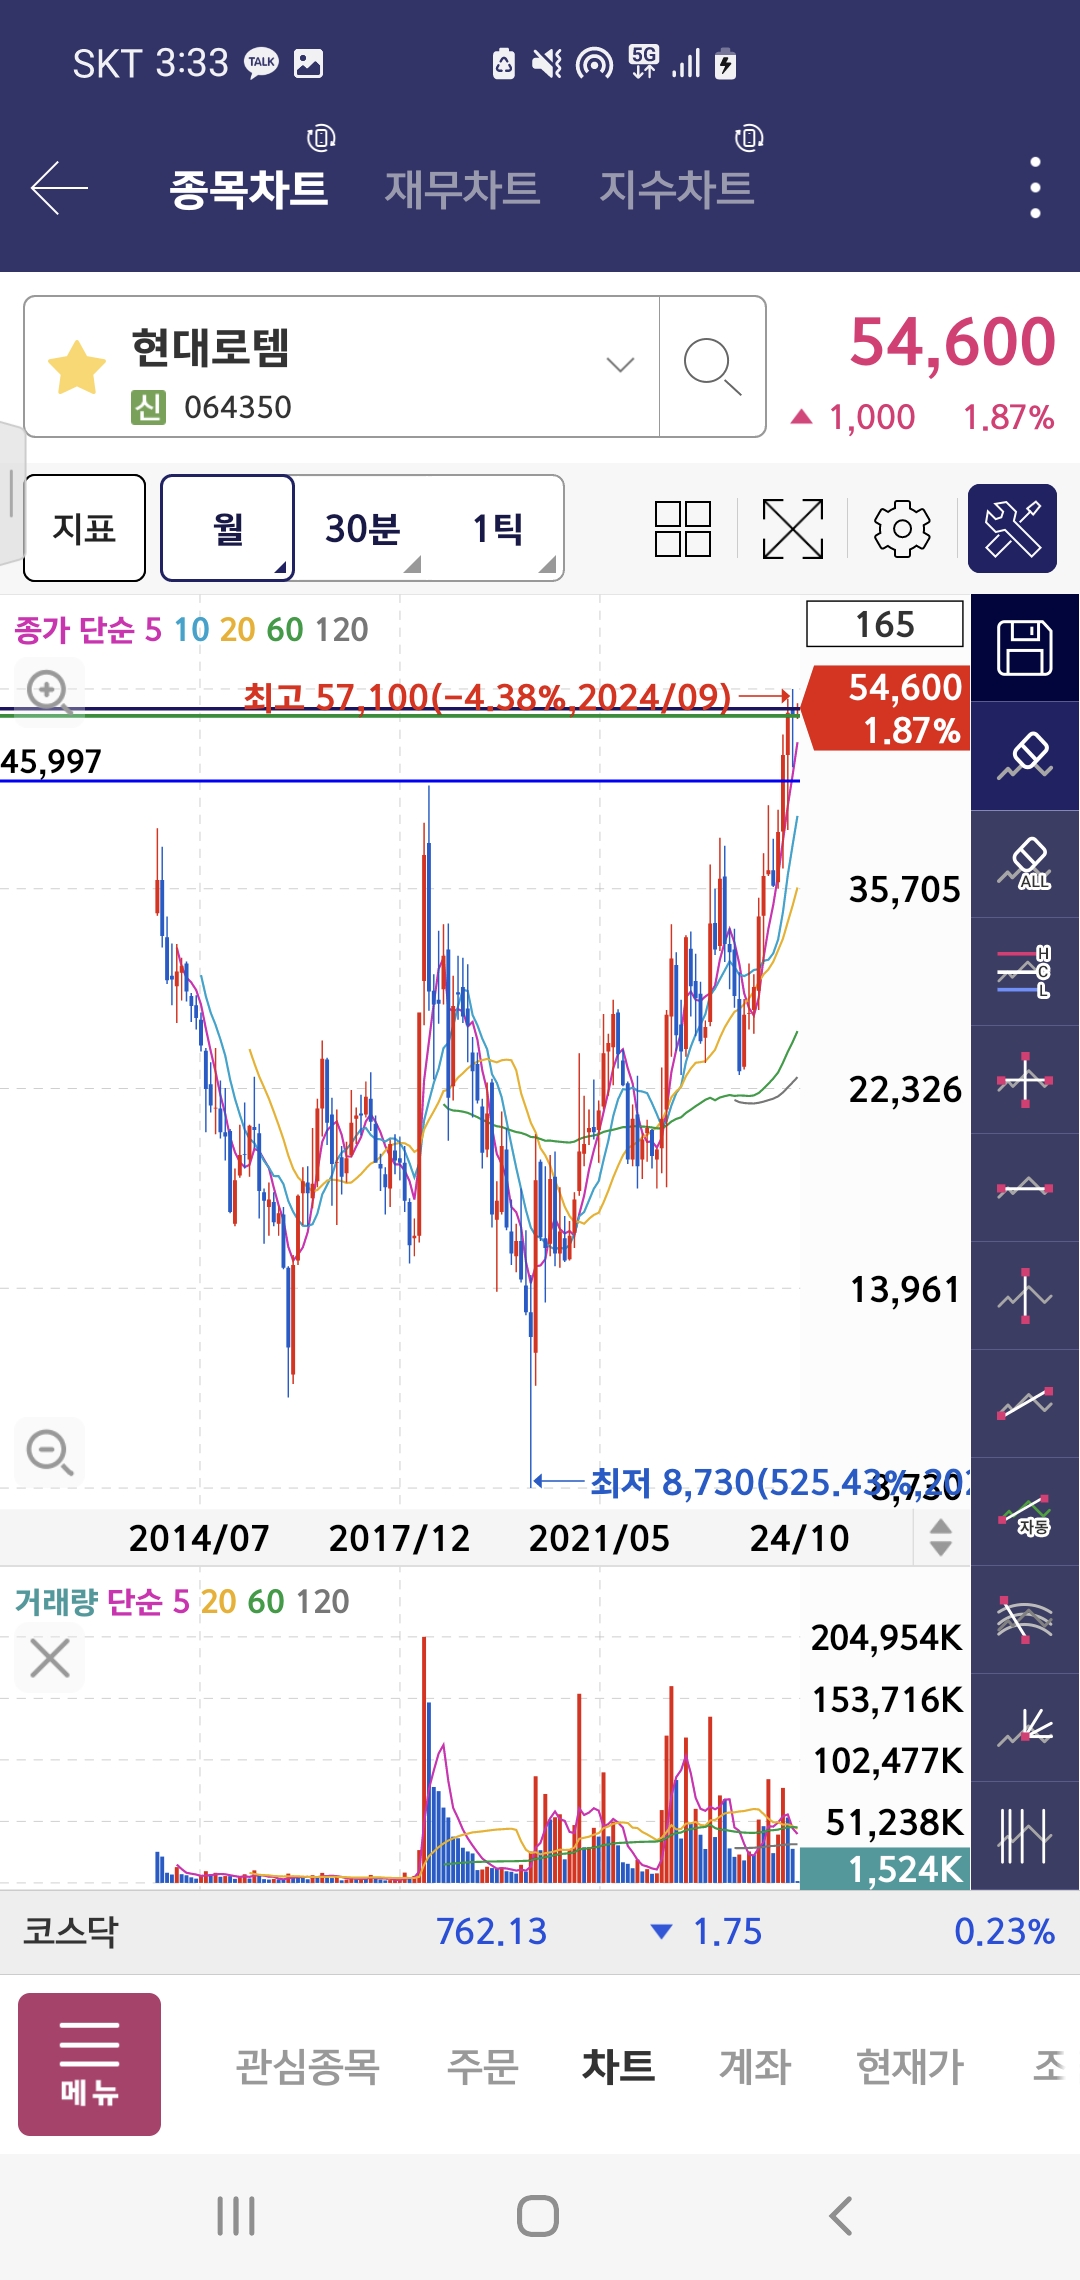Select the vertical line tool
The height and width of the screenshot is (2280, 1080).
pos(1025,1296)
